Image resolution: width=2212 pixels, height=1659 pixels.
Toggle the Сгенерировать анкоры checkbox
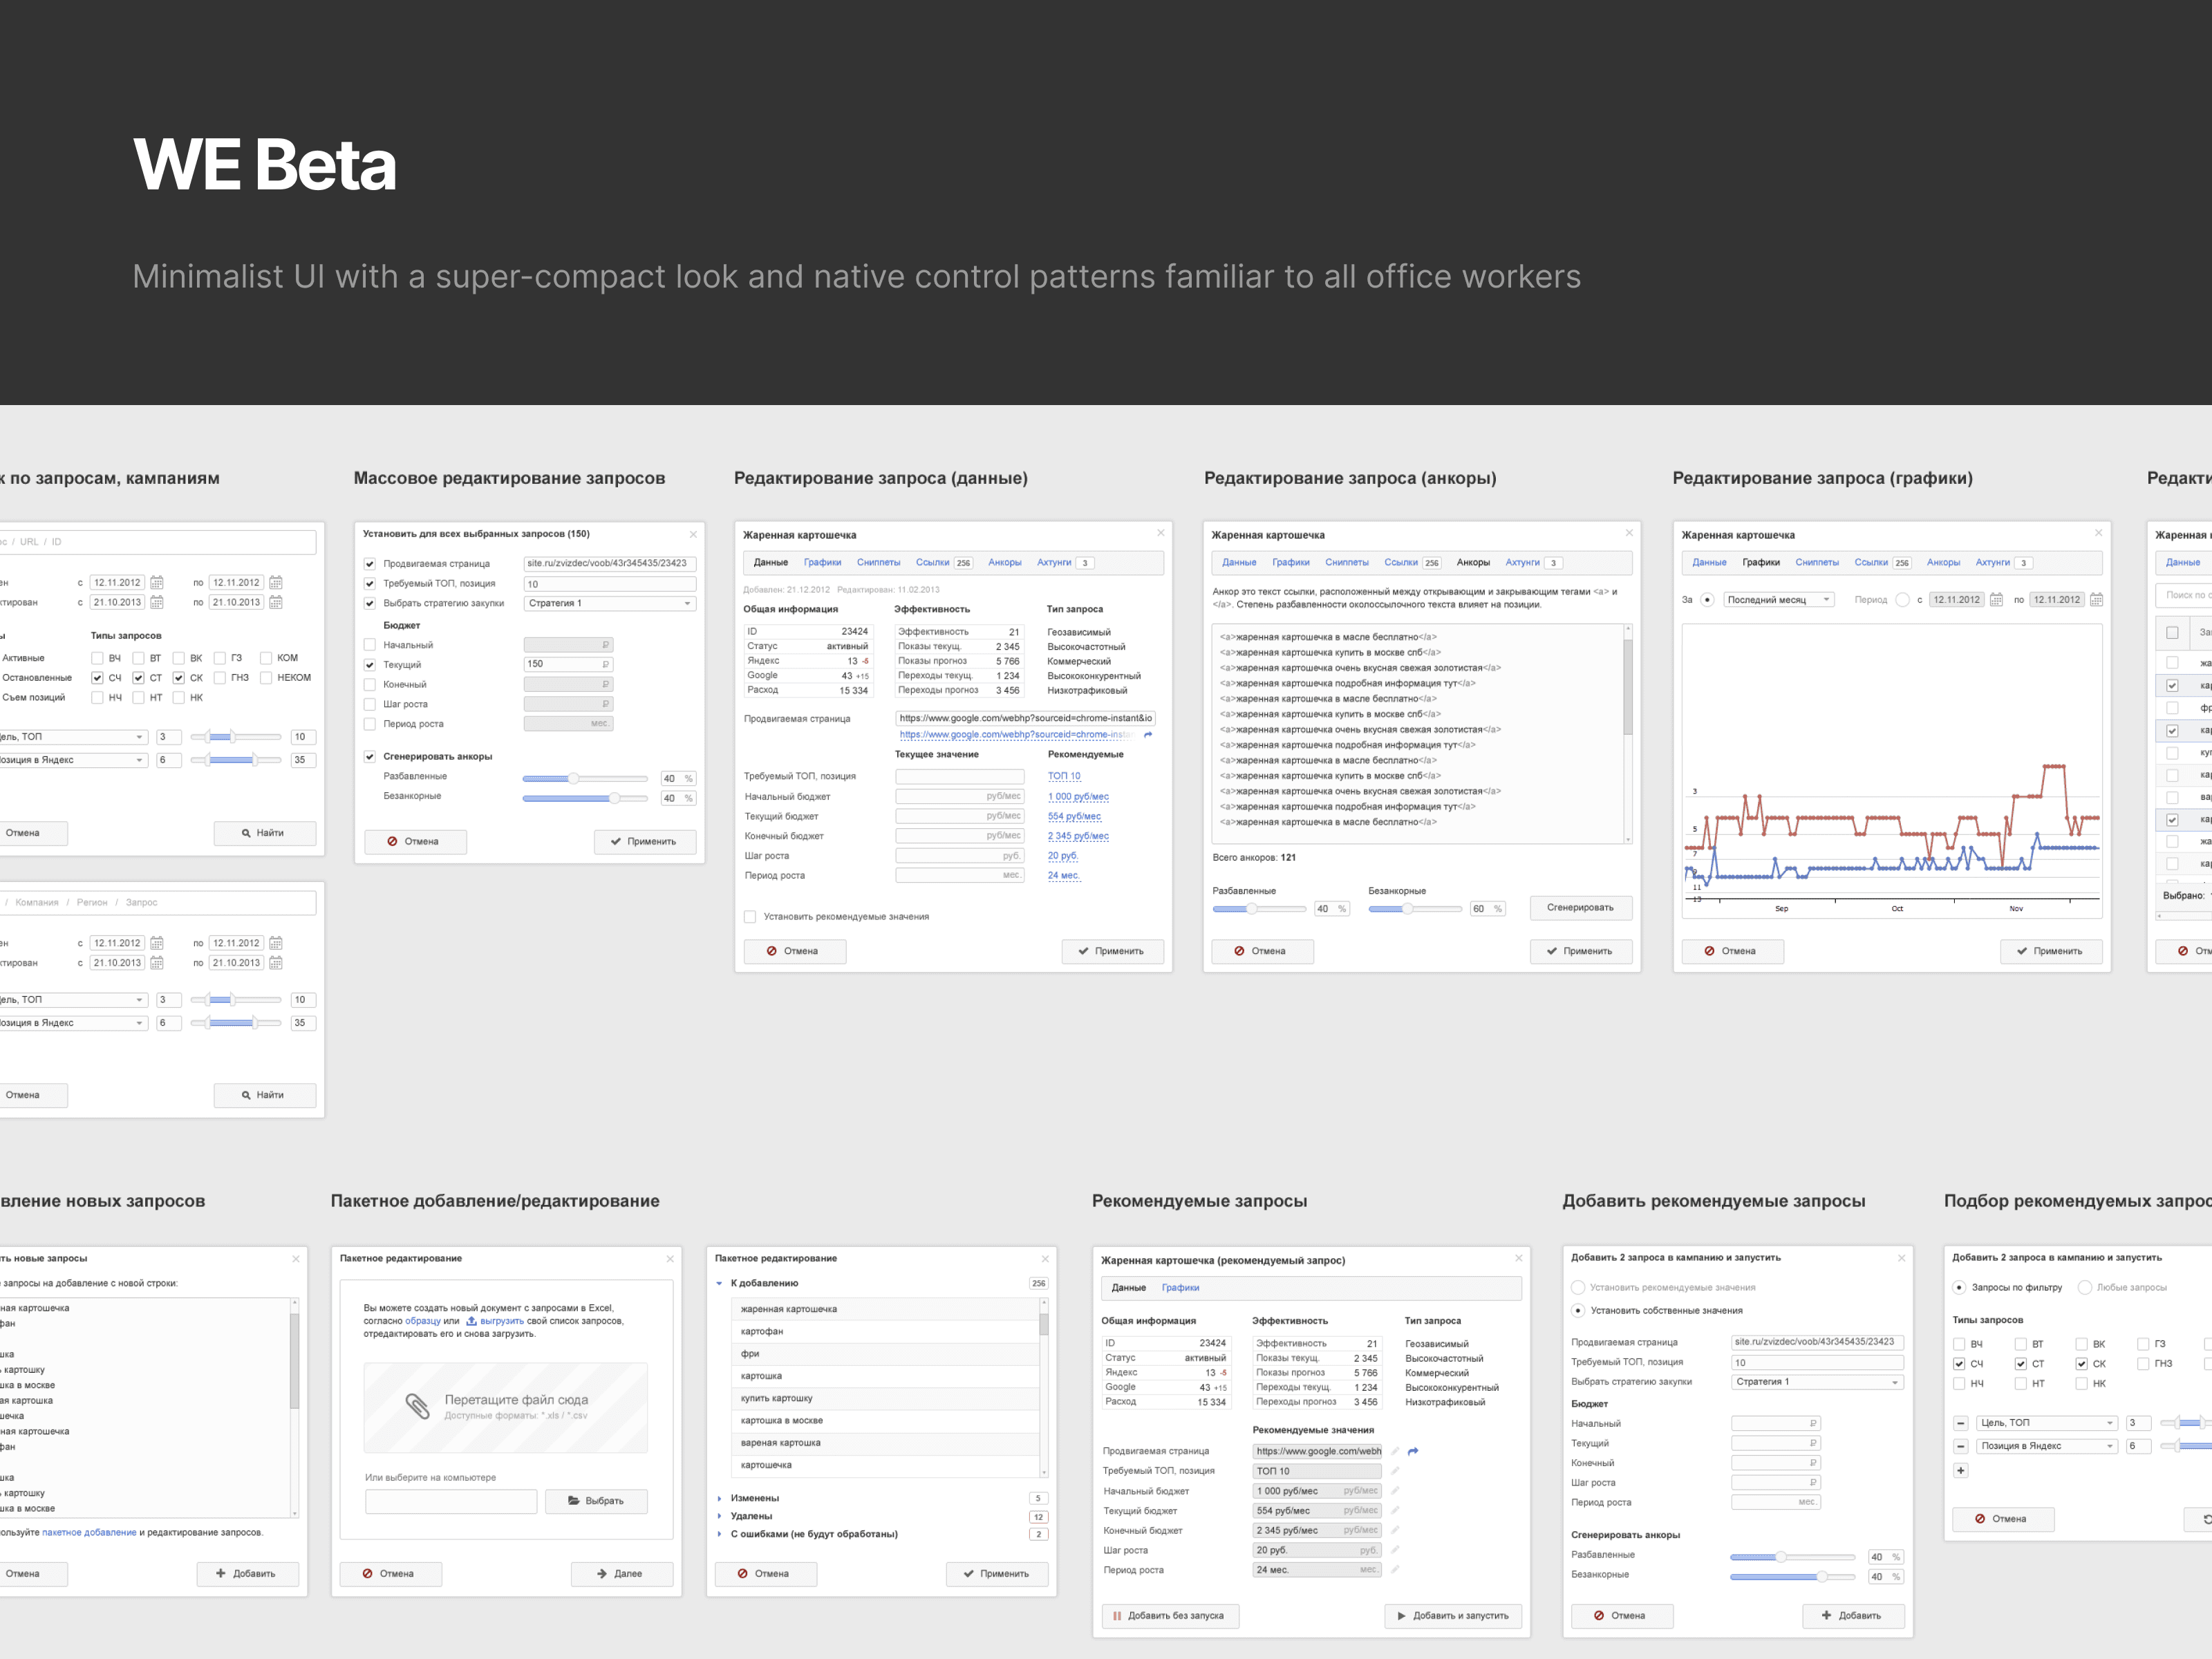click(x=370, y=757)
